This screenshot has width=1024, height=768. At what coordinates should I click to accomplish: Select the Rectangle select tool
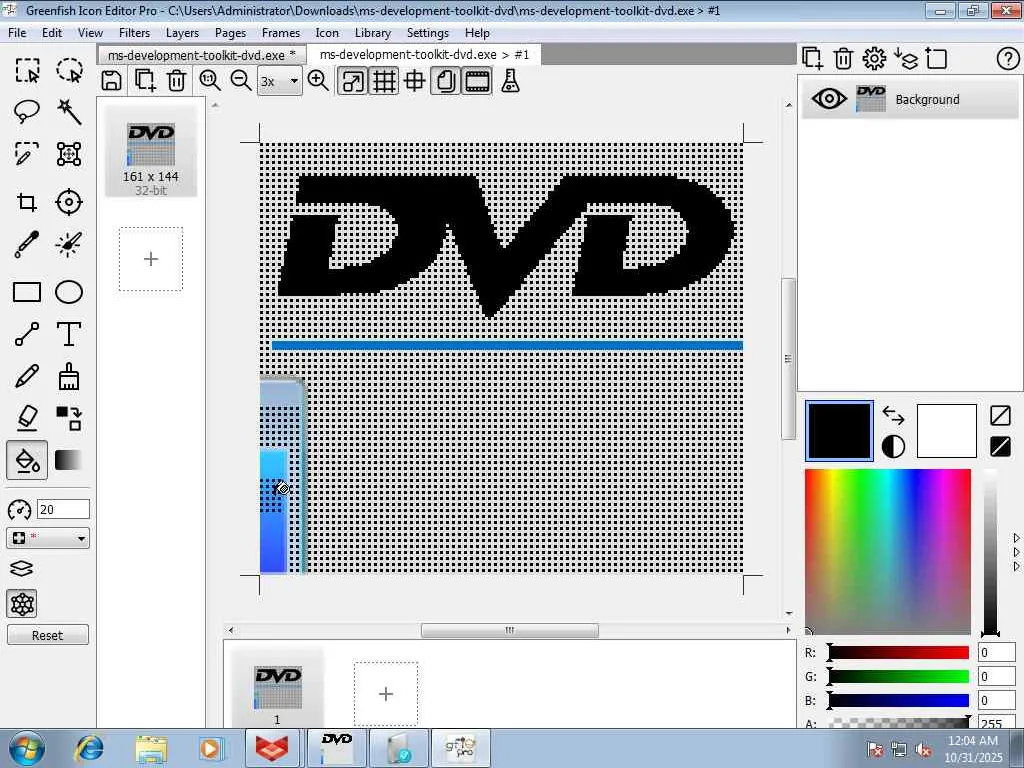pos(27,70)
